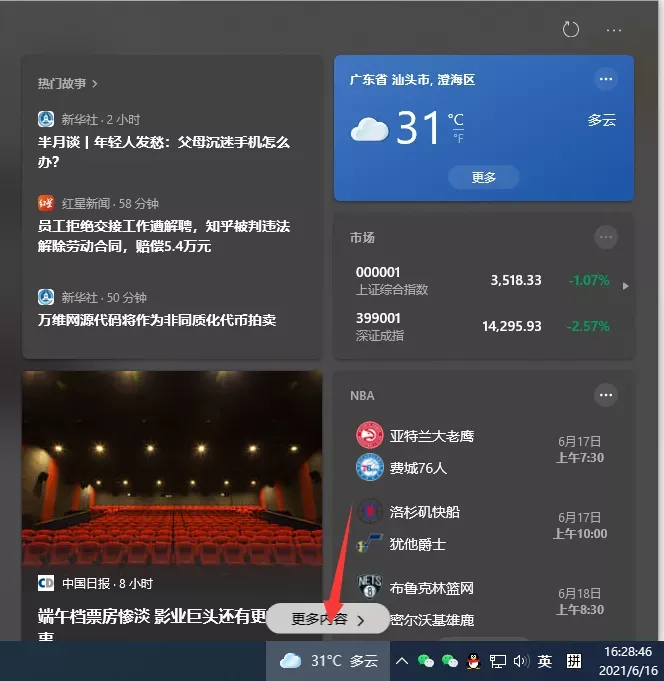Open story 万维网源代码将作为非同质化代币拍卖

157,320
